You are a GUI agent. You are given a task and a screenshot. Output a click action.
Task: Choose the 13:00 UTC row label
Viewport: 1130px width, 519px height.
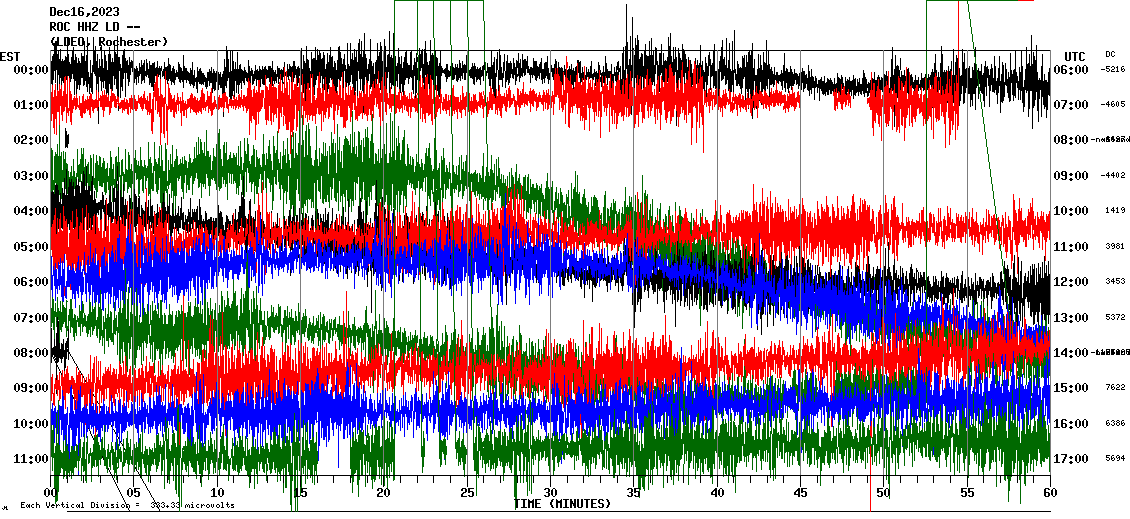pos(1071,318)
